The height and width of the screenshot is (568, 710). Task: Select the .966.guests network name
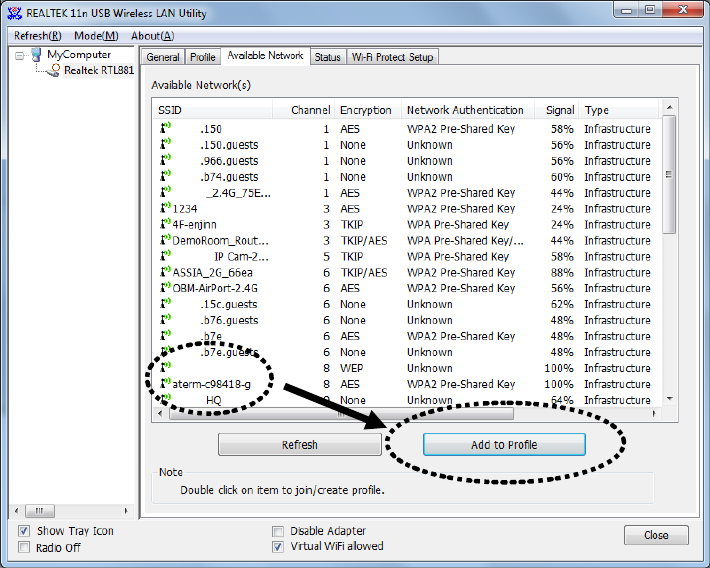pos(229,161)
